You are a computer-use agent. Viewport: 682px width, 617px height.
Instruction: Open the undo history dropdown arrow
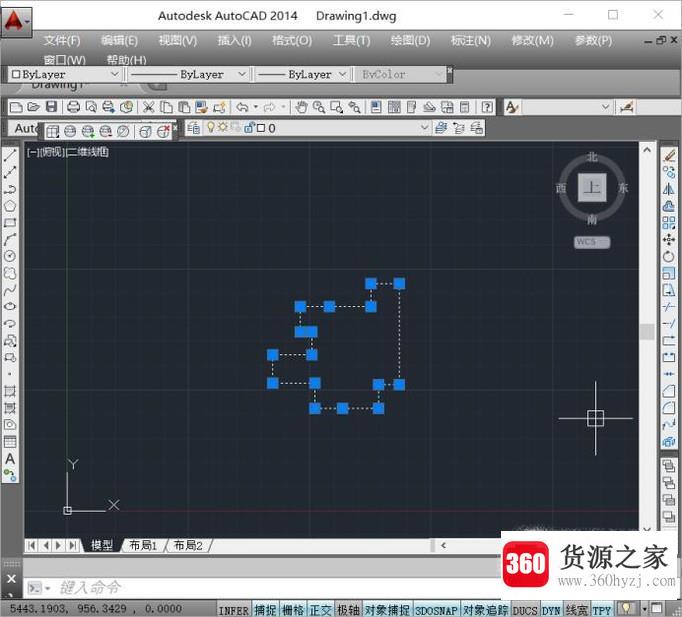pos(256,107)
